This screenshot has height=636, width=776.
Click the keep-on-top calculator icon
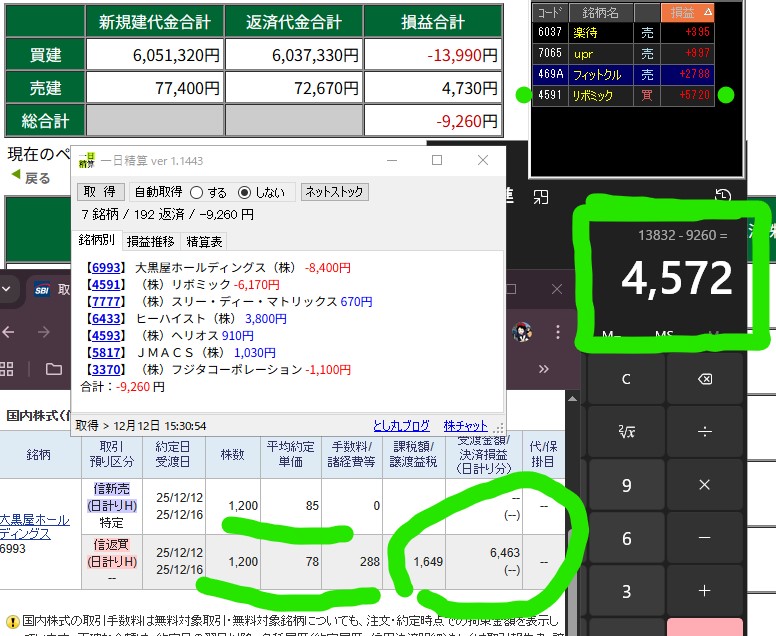(x=541, y=196)
